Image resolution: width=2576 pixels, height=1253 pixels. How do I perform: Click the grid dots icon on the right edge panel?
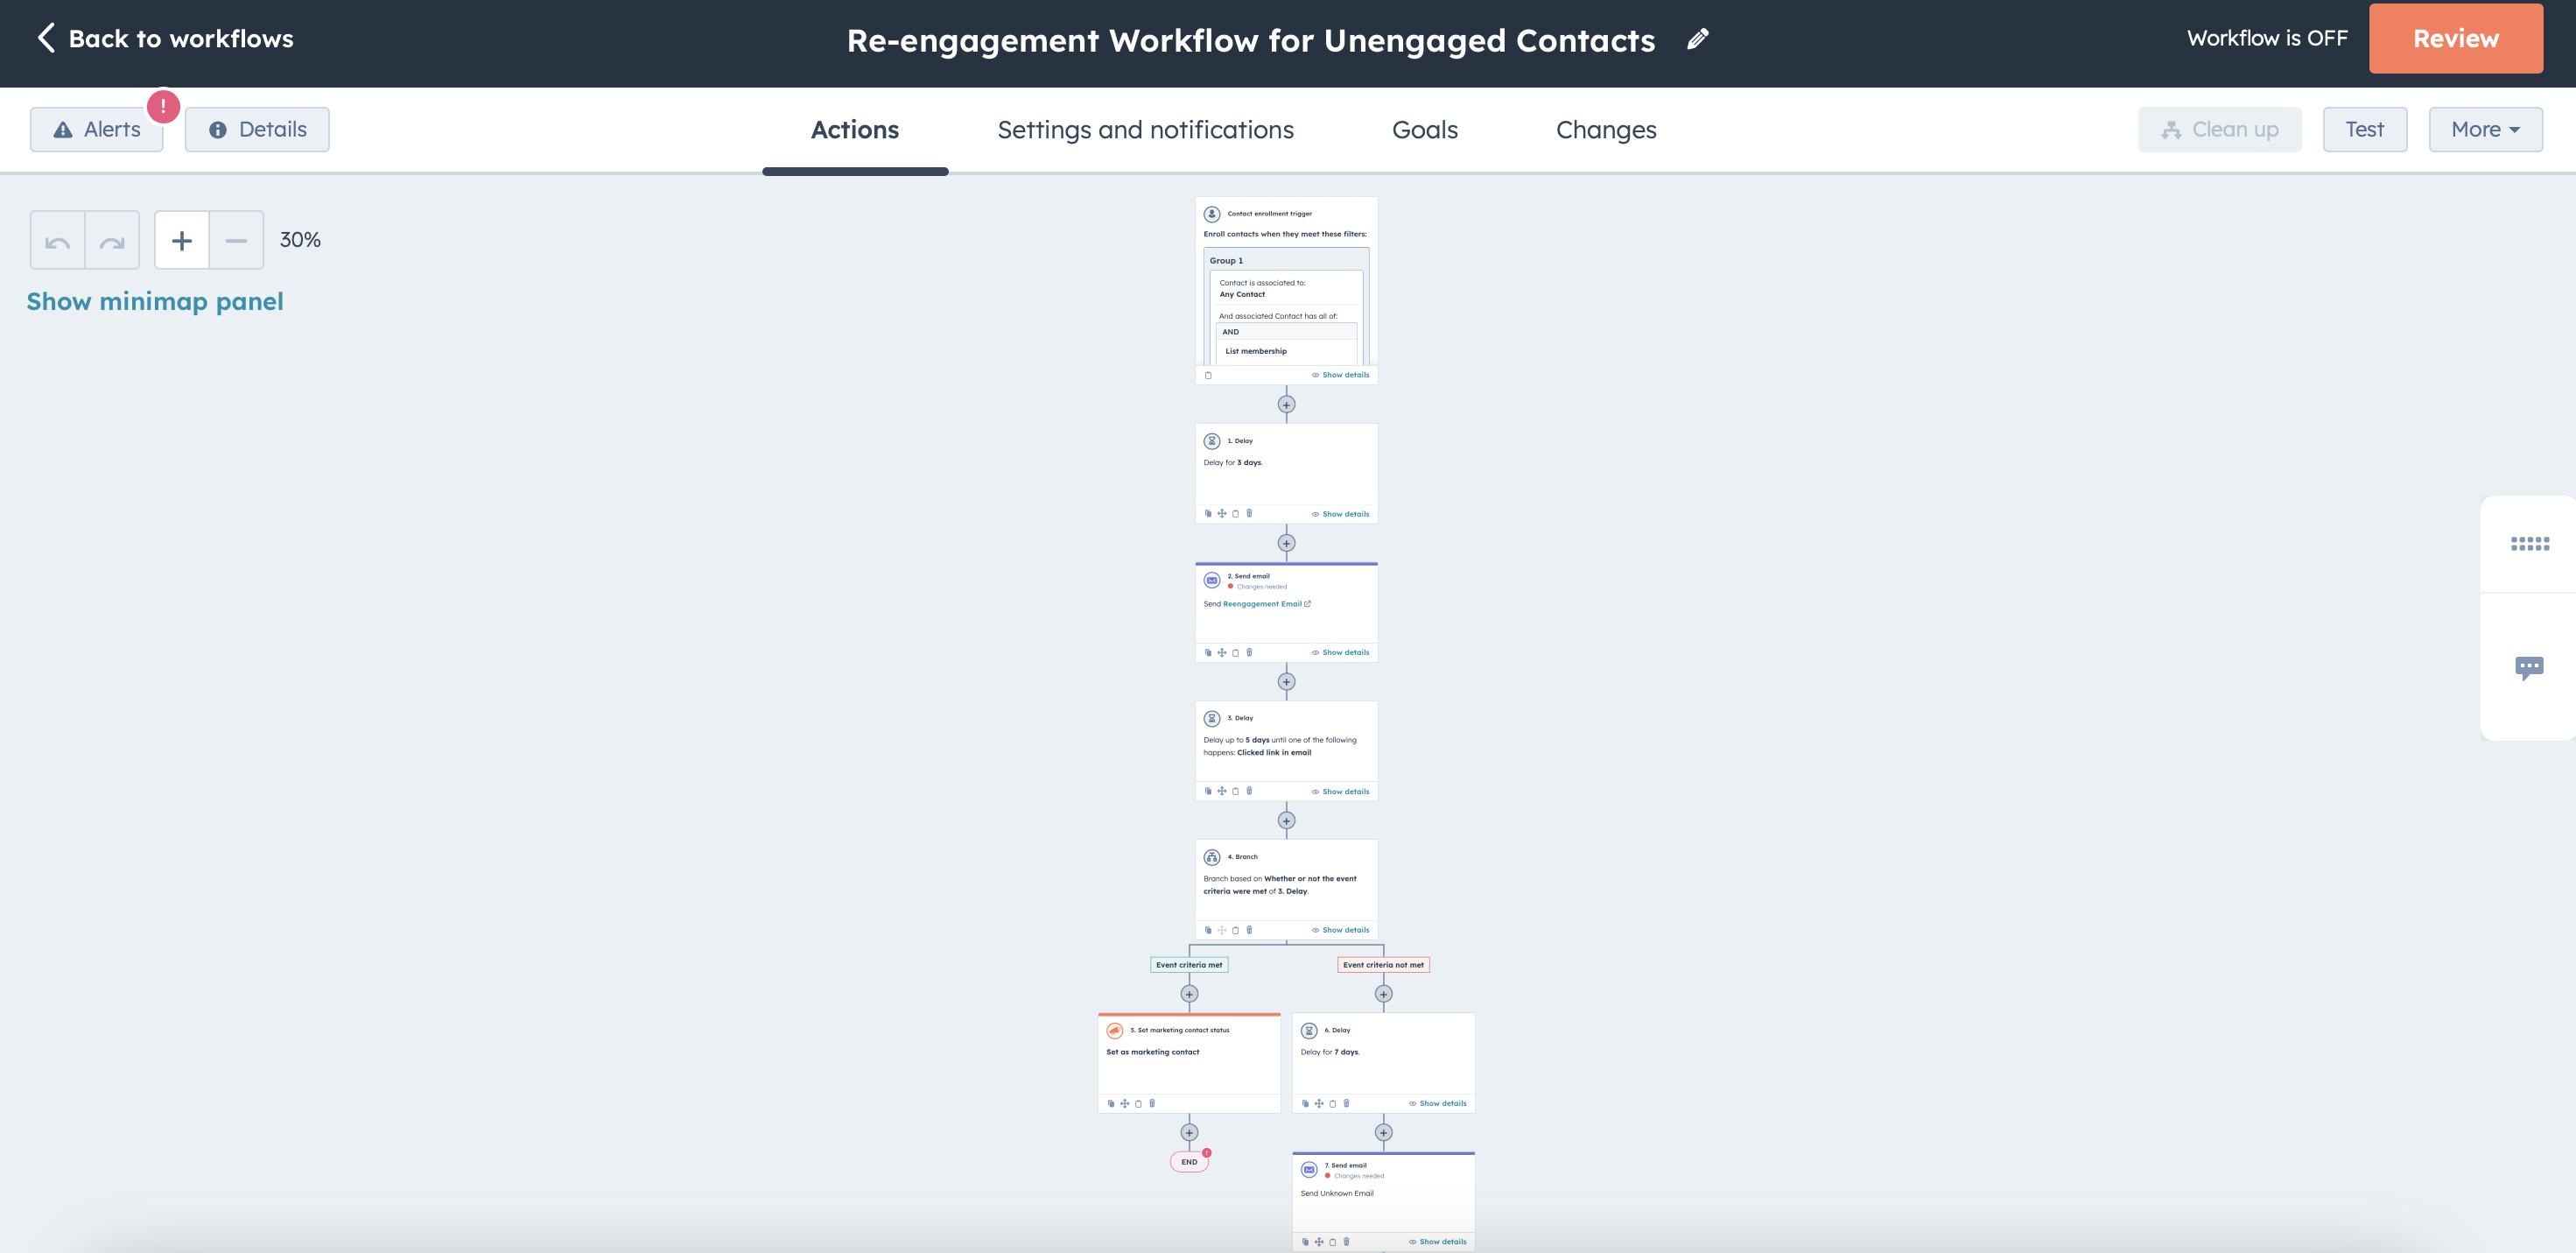(x=2530, y=543)
